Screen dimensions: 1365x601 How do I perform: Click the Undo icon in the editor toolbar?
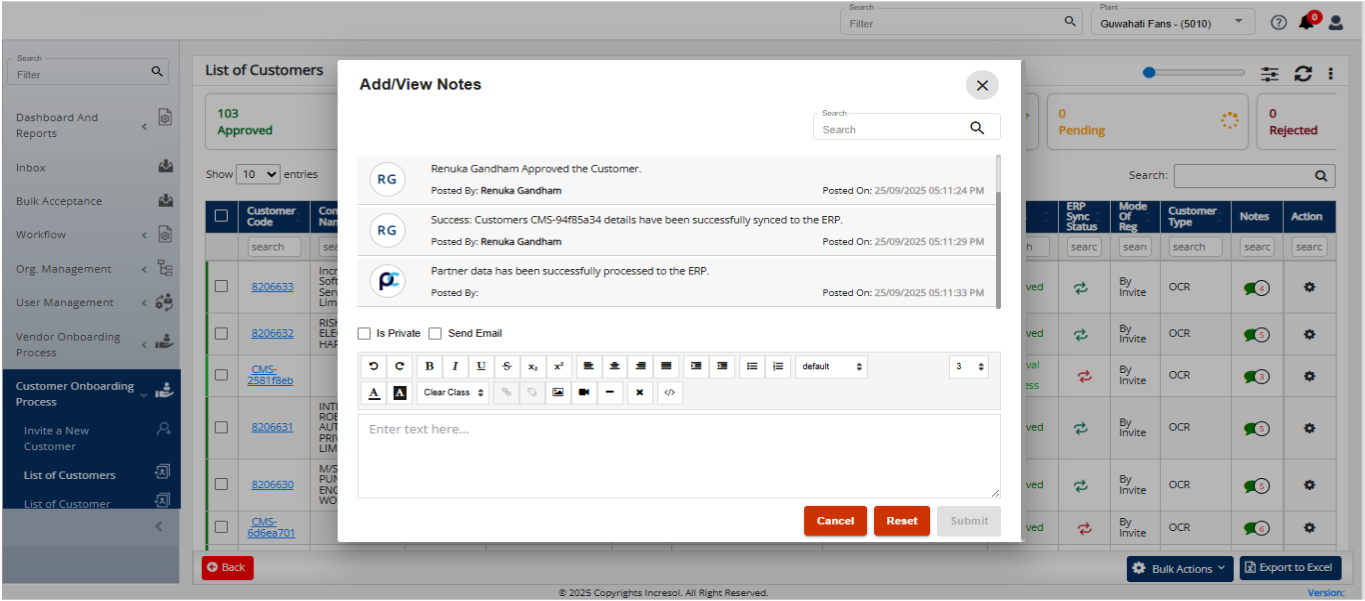click(x=374, y=367)
